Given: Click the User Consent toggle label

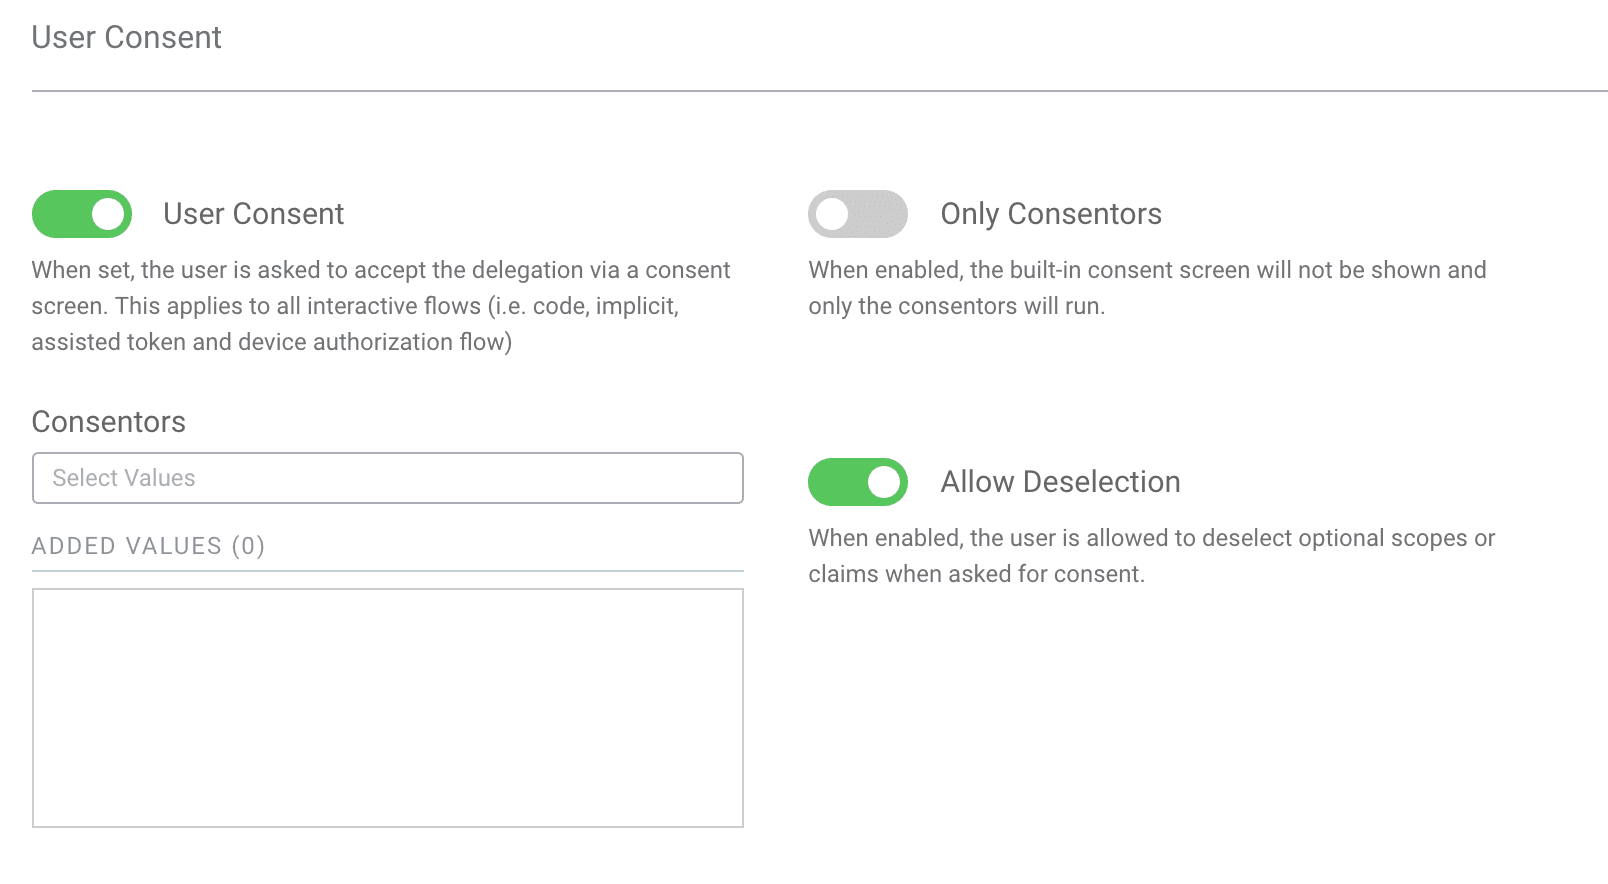Looking at the screenshot, I should [x=254, y=213].
